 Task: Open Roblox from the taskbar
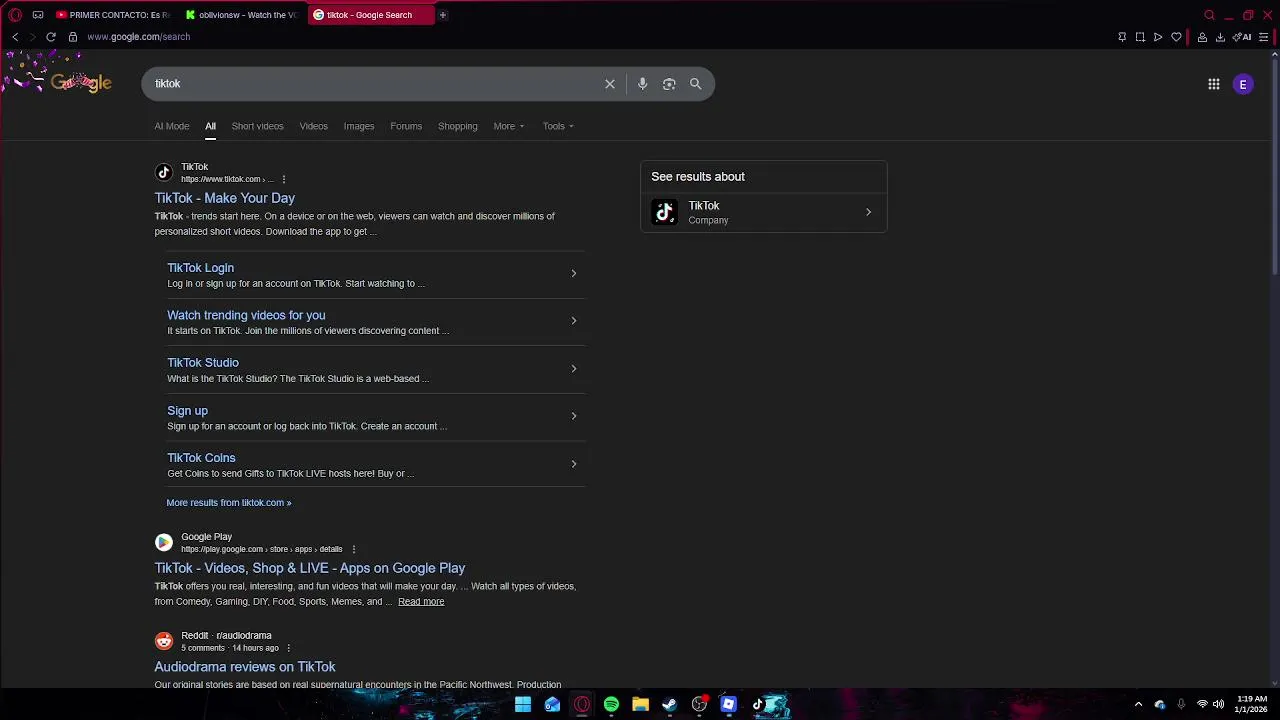click(x=728, y=704)
